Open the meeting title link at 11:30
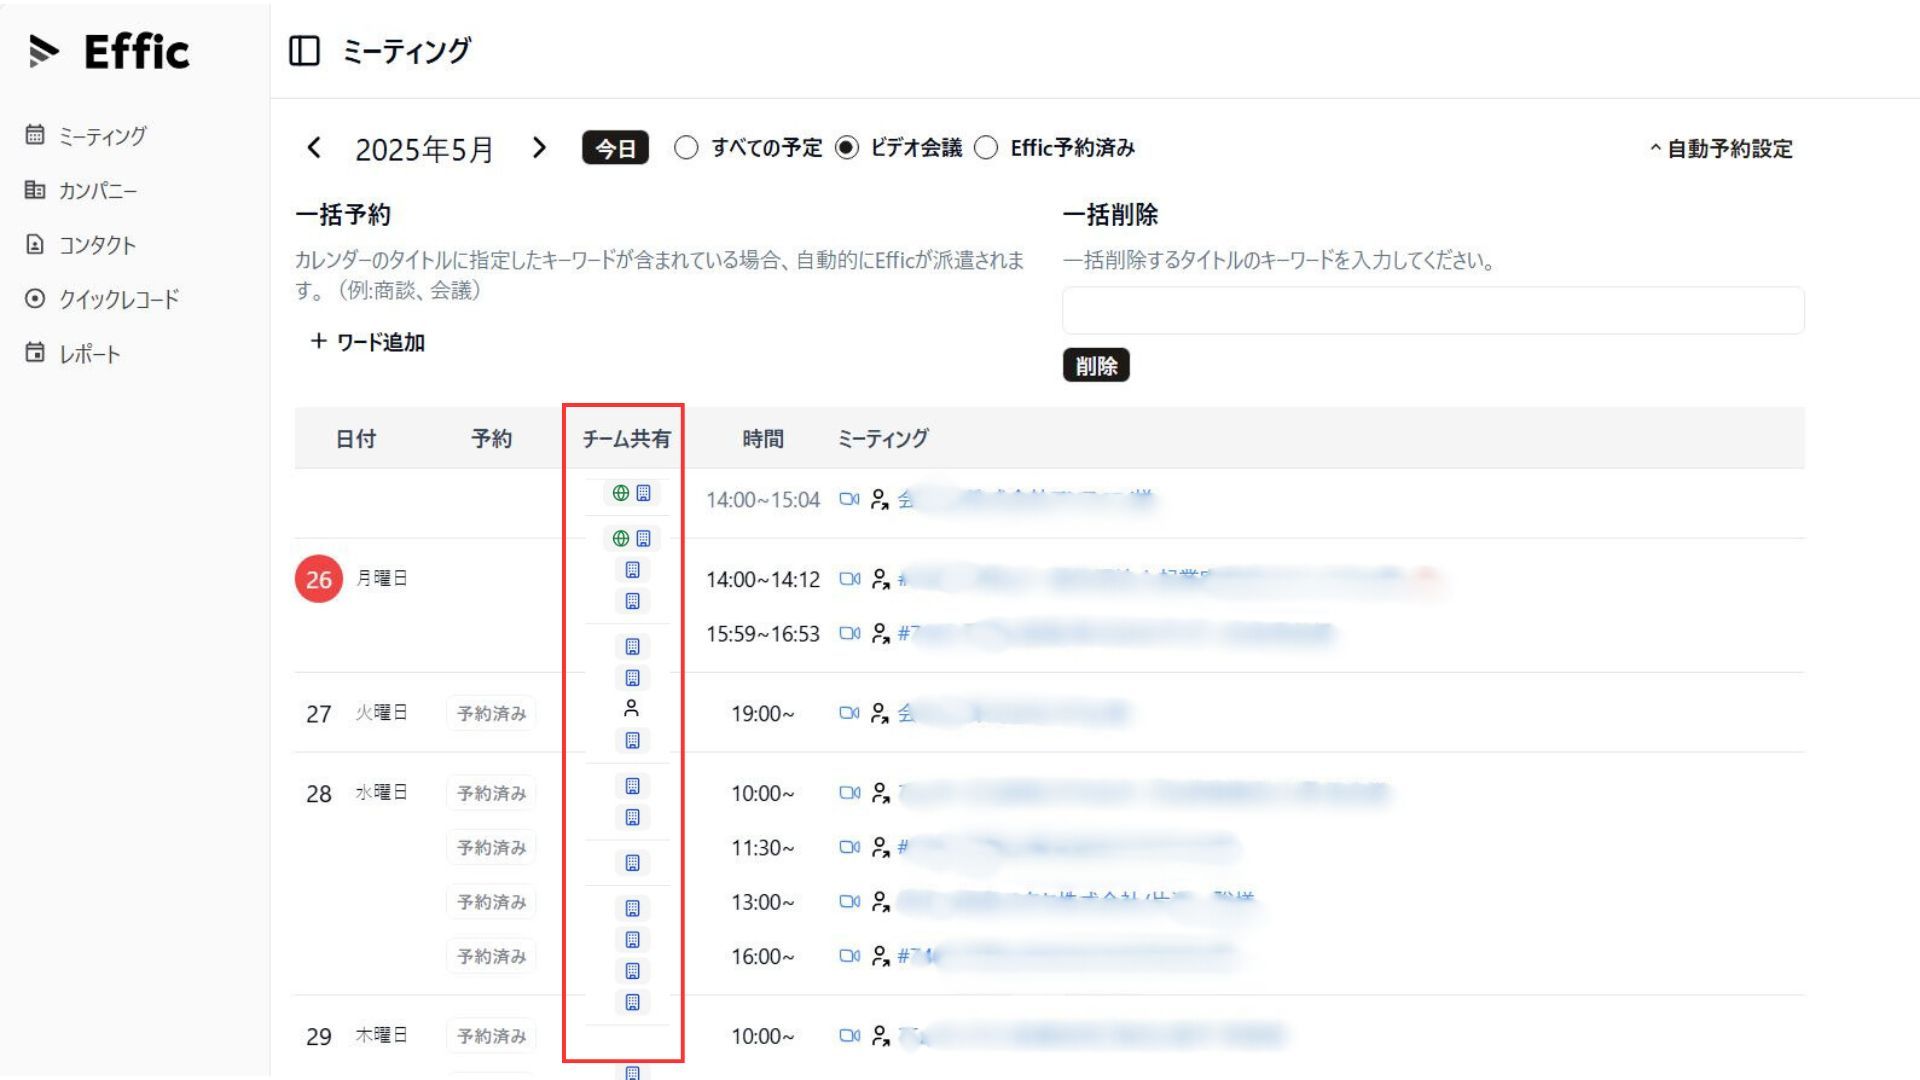This screenshot has width=1920, height=1080. [x=1068, y=847]
